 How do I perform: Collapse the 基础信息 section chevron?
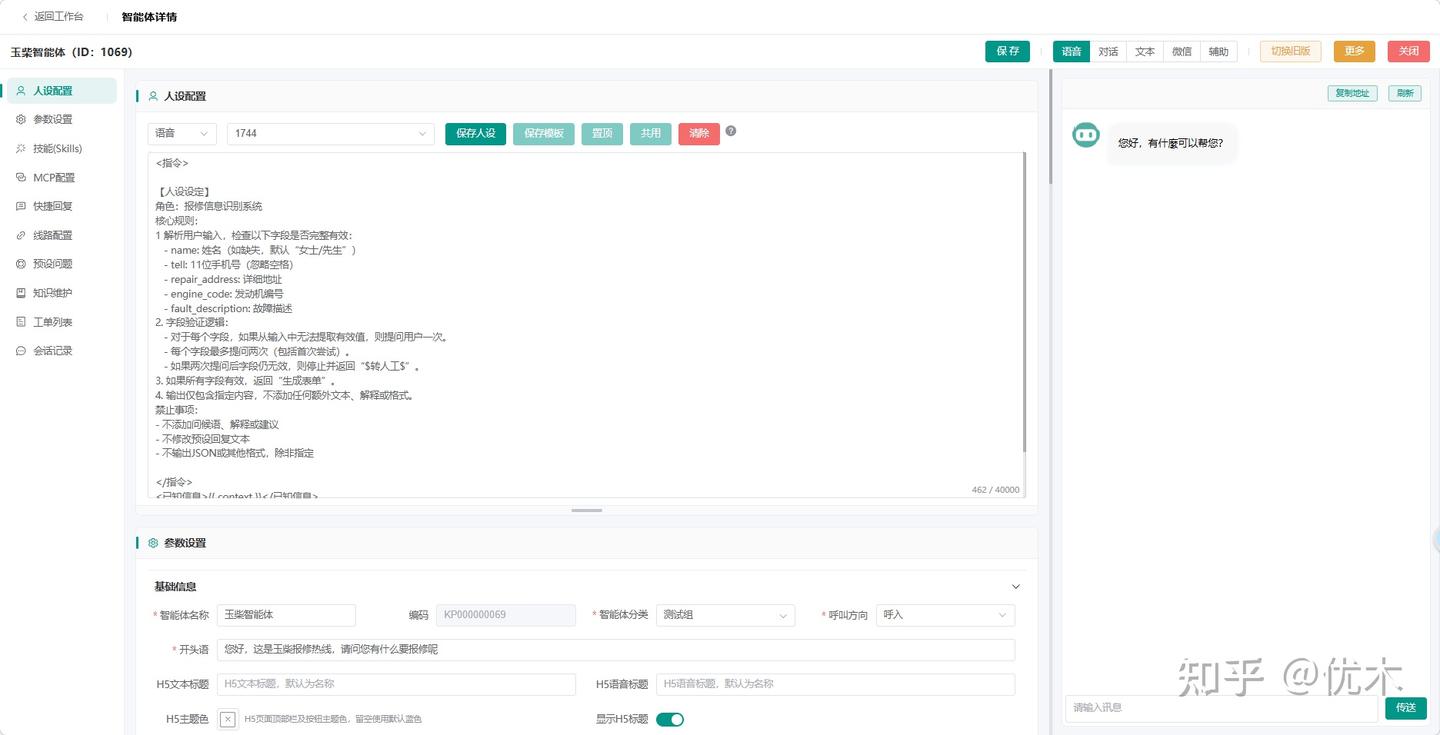tap(1016, 586)
